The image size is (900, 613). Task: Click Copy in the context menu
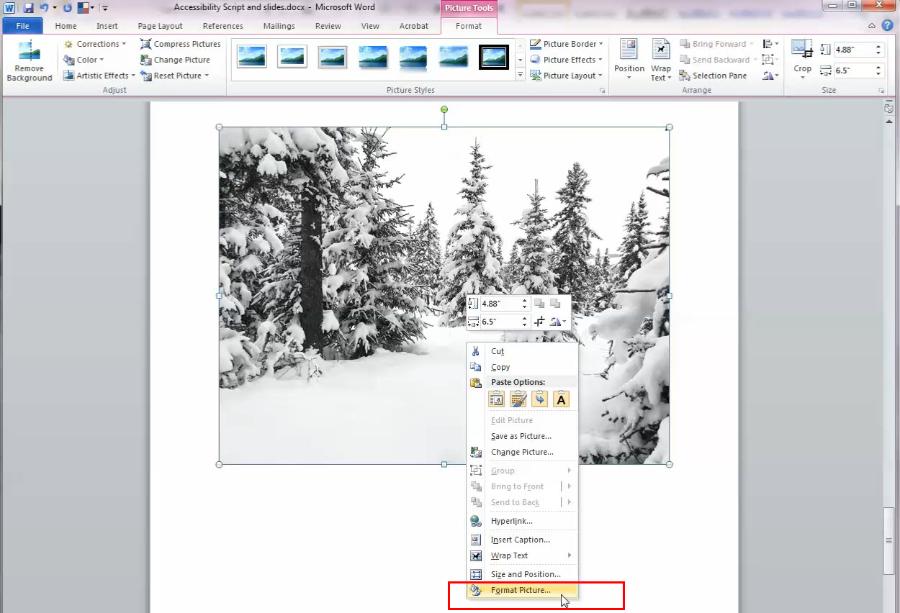point(499,367)
